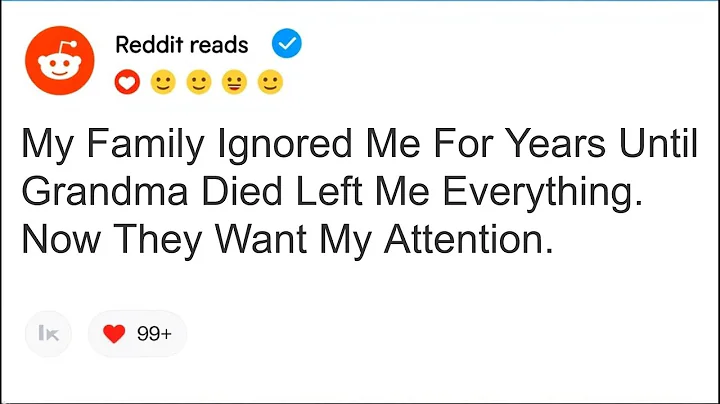Click the word "Everything" in the post
This screenshot has width=720, height=404.
pyautogui.click(x=535, y=196)
